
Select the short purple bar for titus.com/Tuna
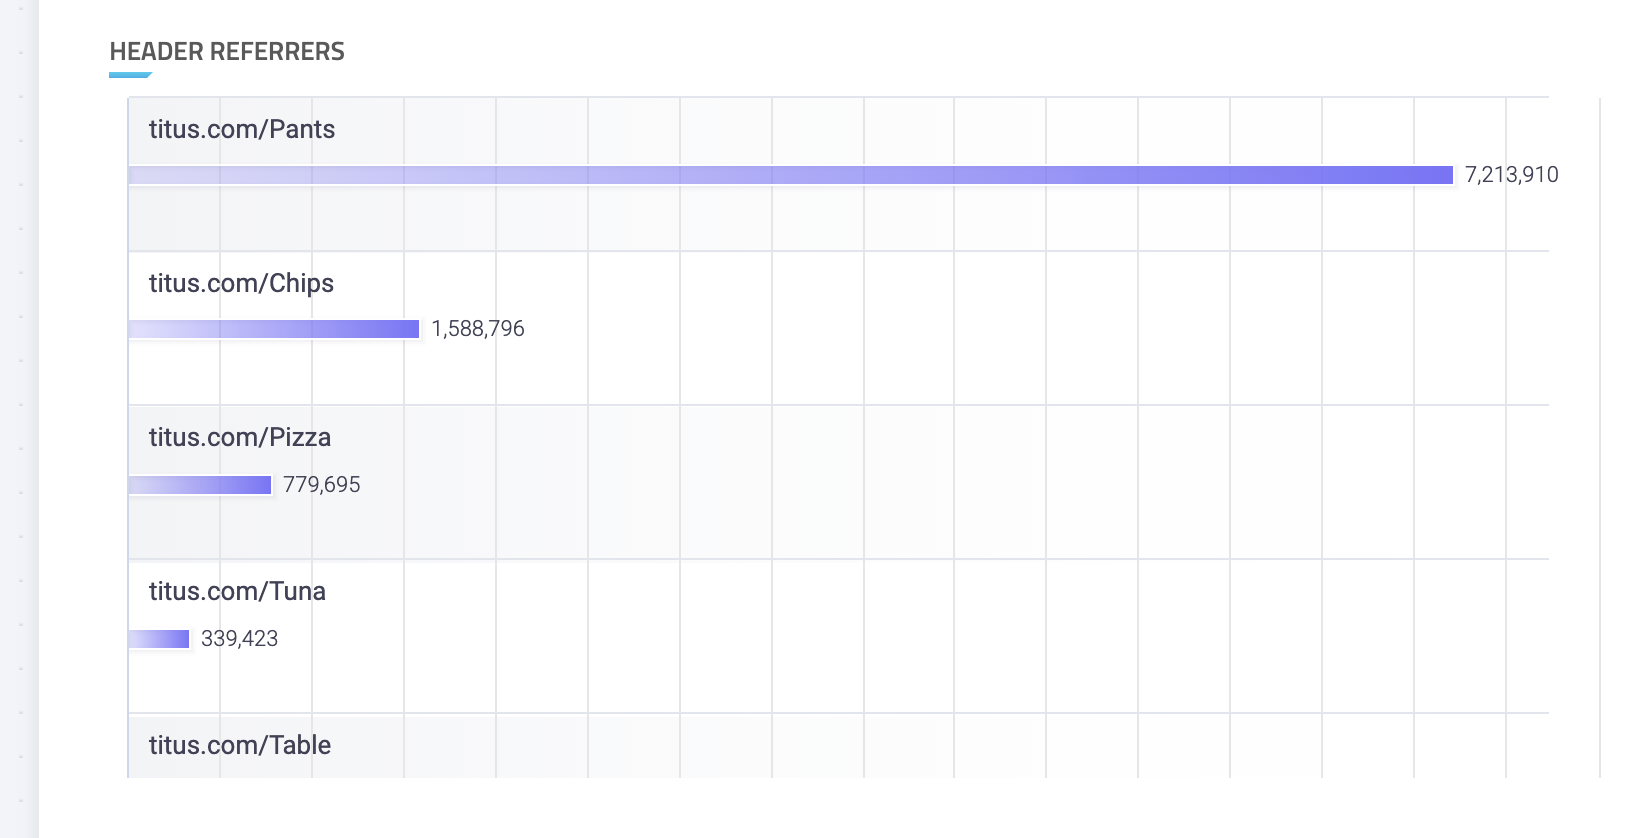coord(159,639)
